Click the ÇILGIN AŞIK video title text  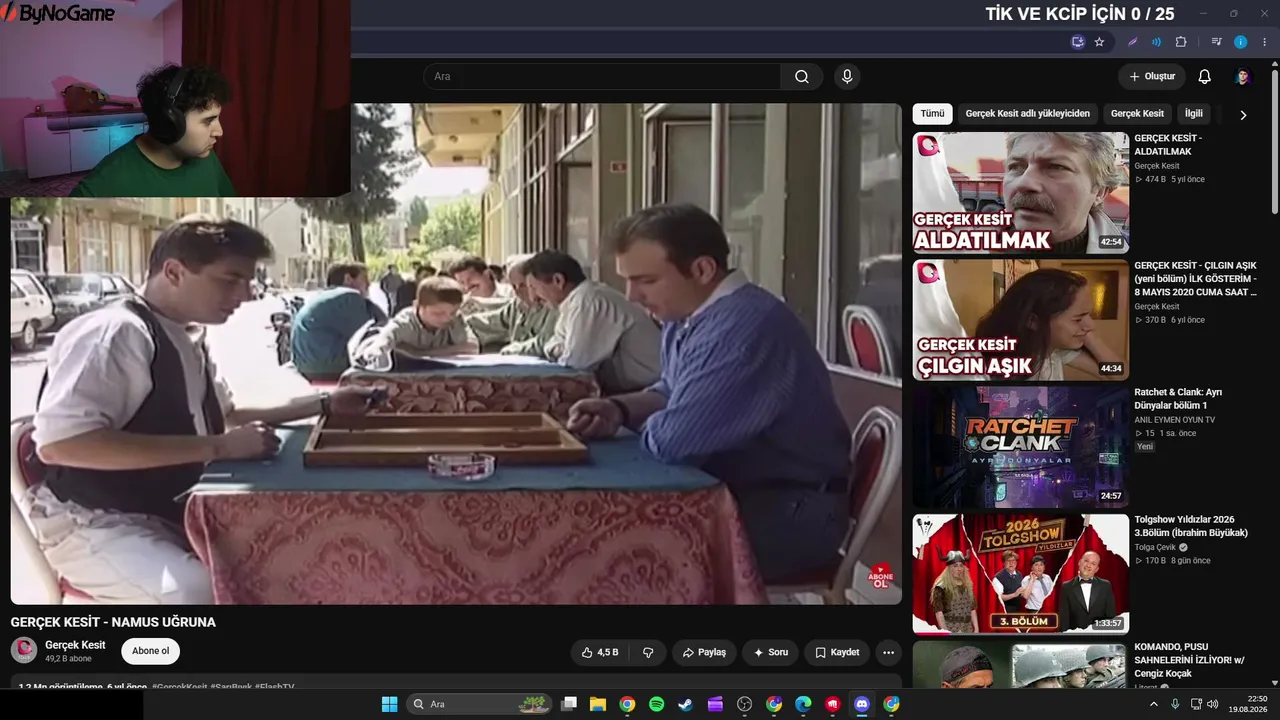(x=1195, y=278)
